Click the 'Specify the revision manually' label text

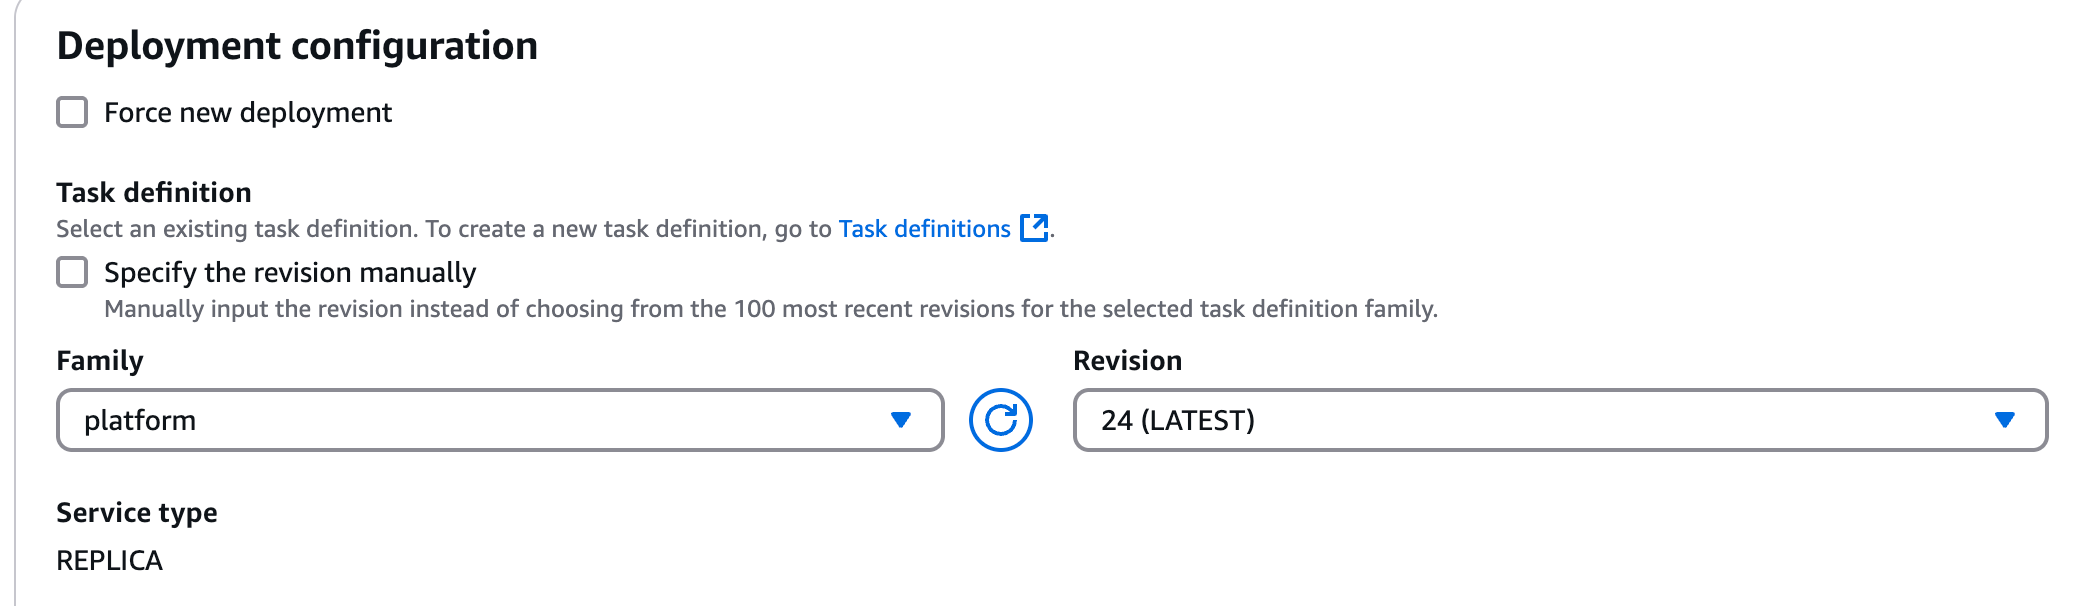coord(290,273)
